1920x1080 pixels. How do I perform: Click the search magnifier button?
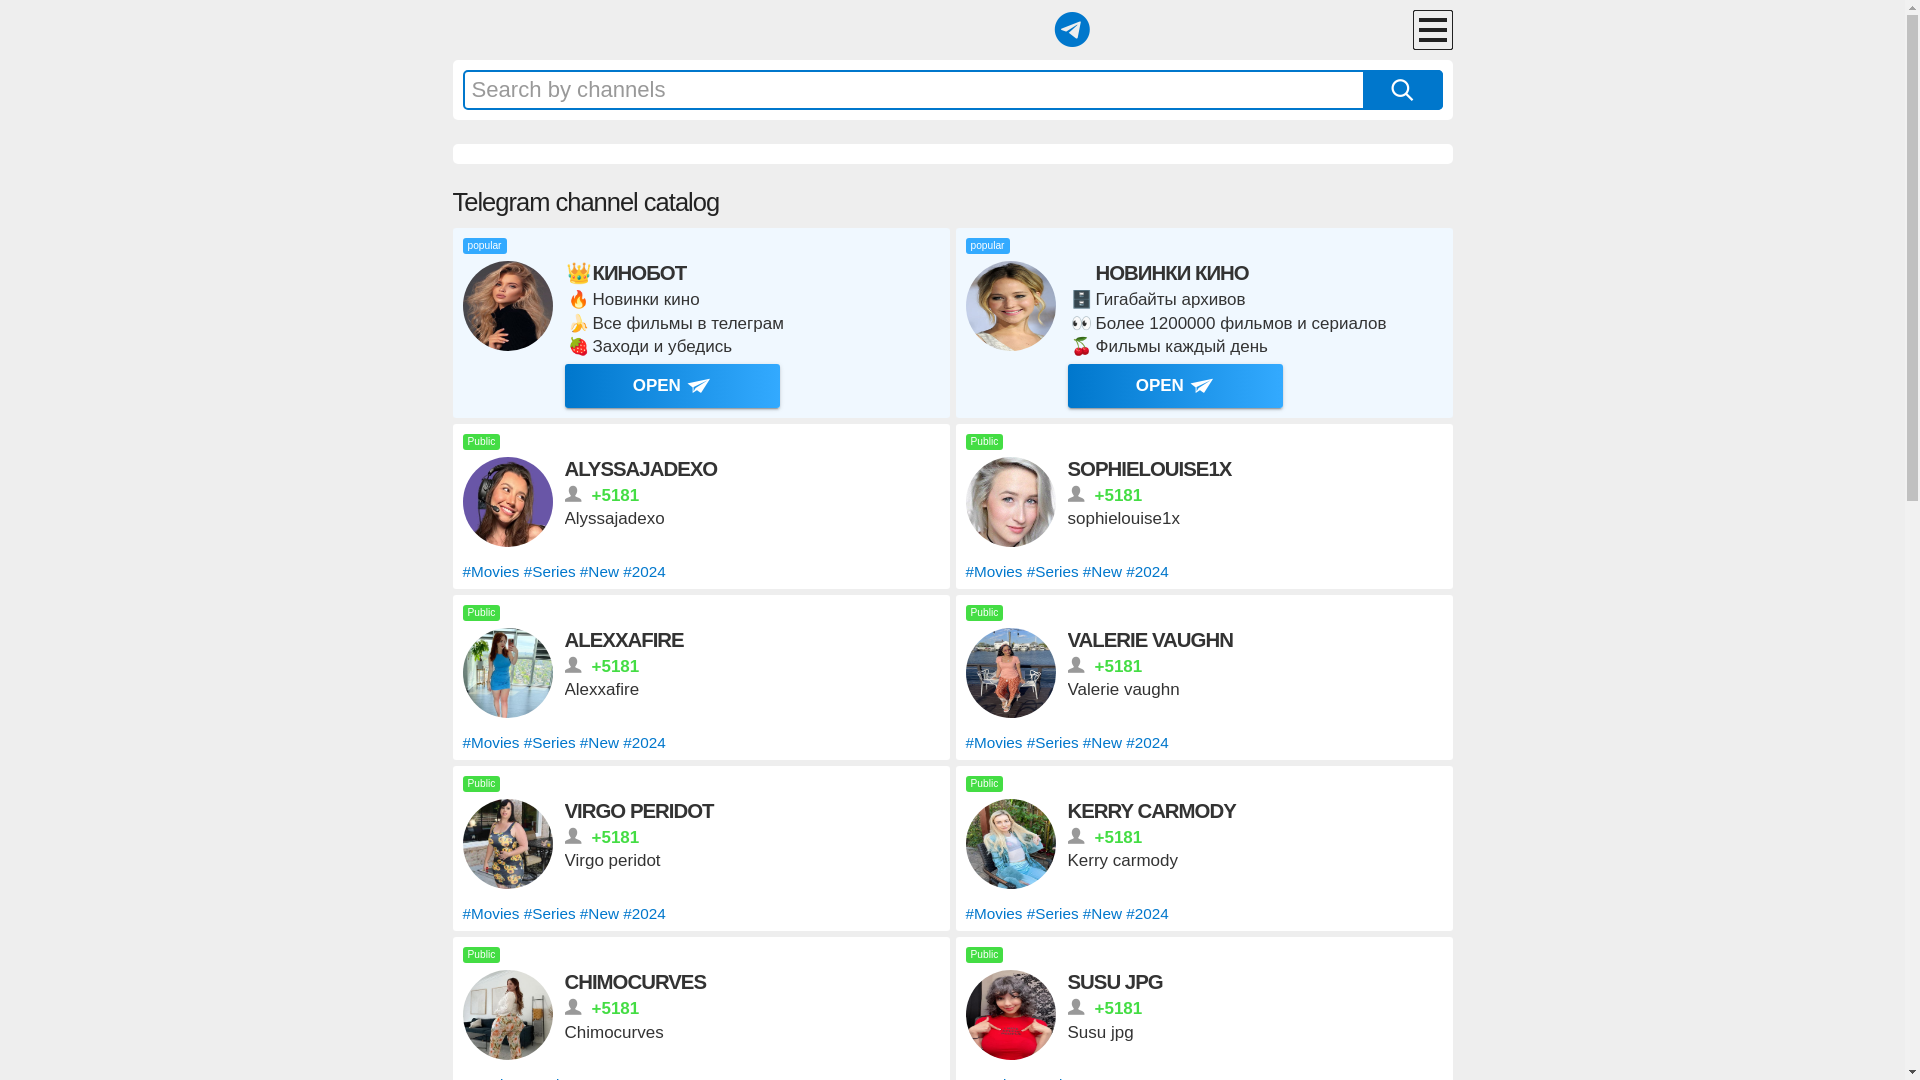(x=1402, y=90)
